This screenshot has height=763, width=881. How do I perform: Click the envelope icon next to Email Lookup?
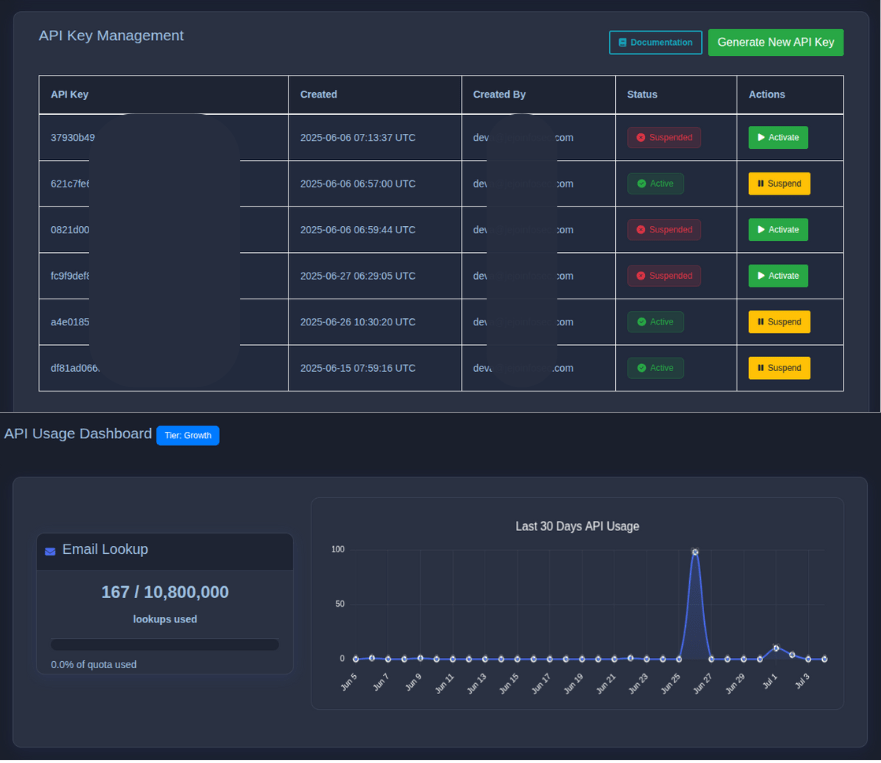tap(50, 551)
